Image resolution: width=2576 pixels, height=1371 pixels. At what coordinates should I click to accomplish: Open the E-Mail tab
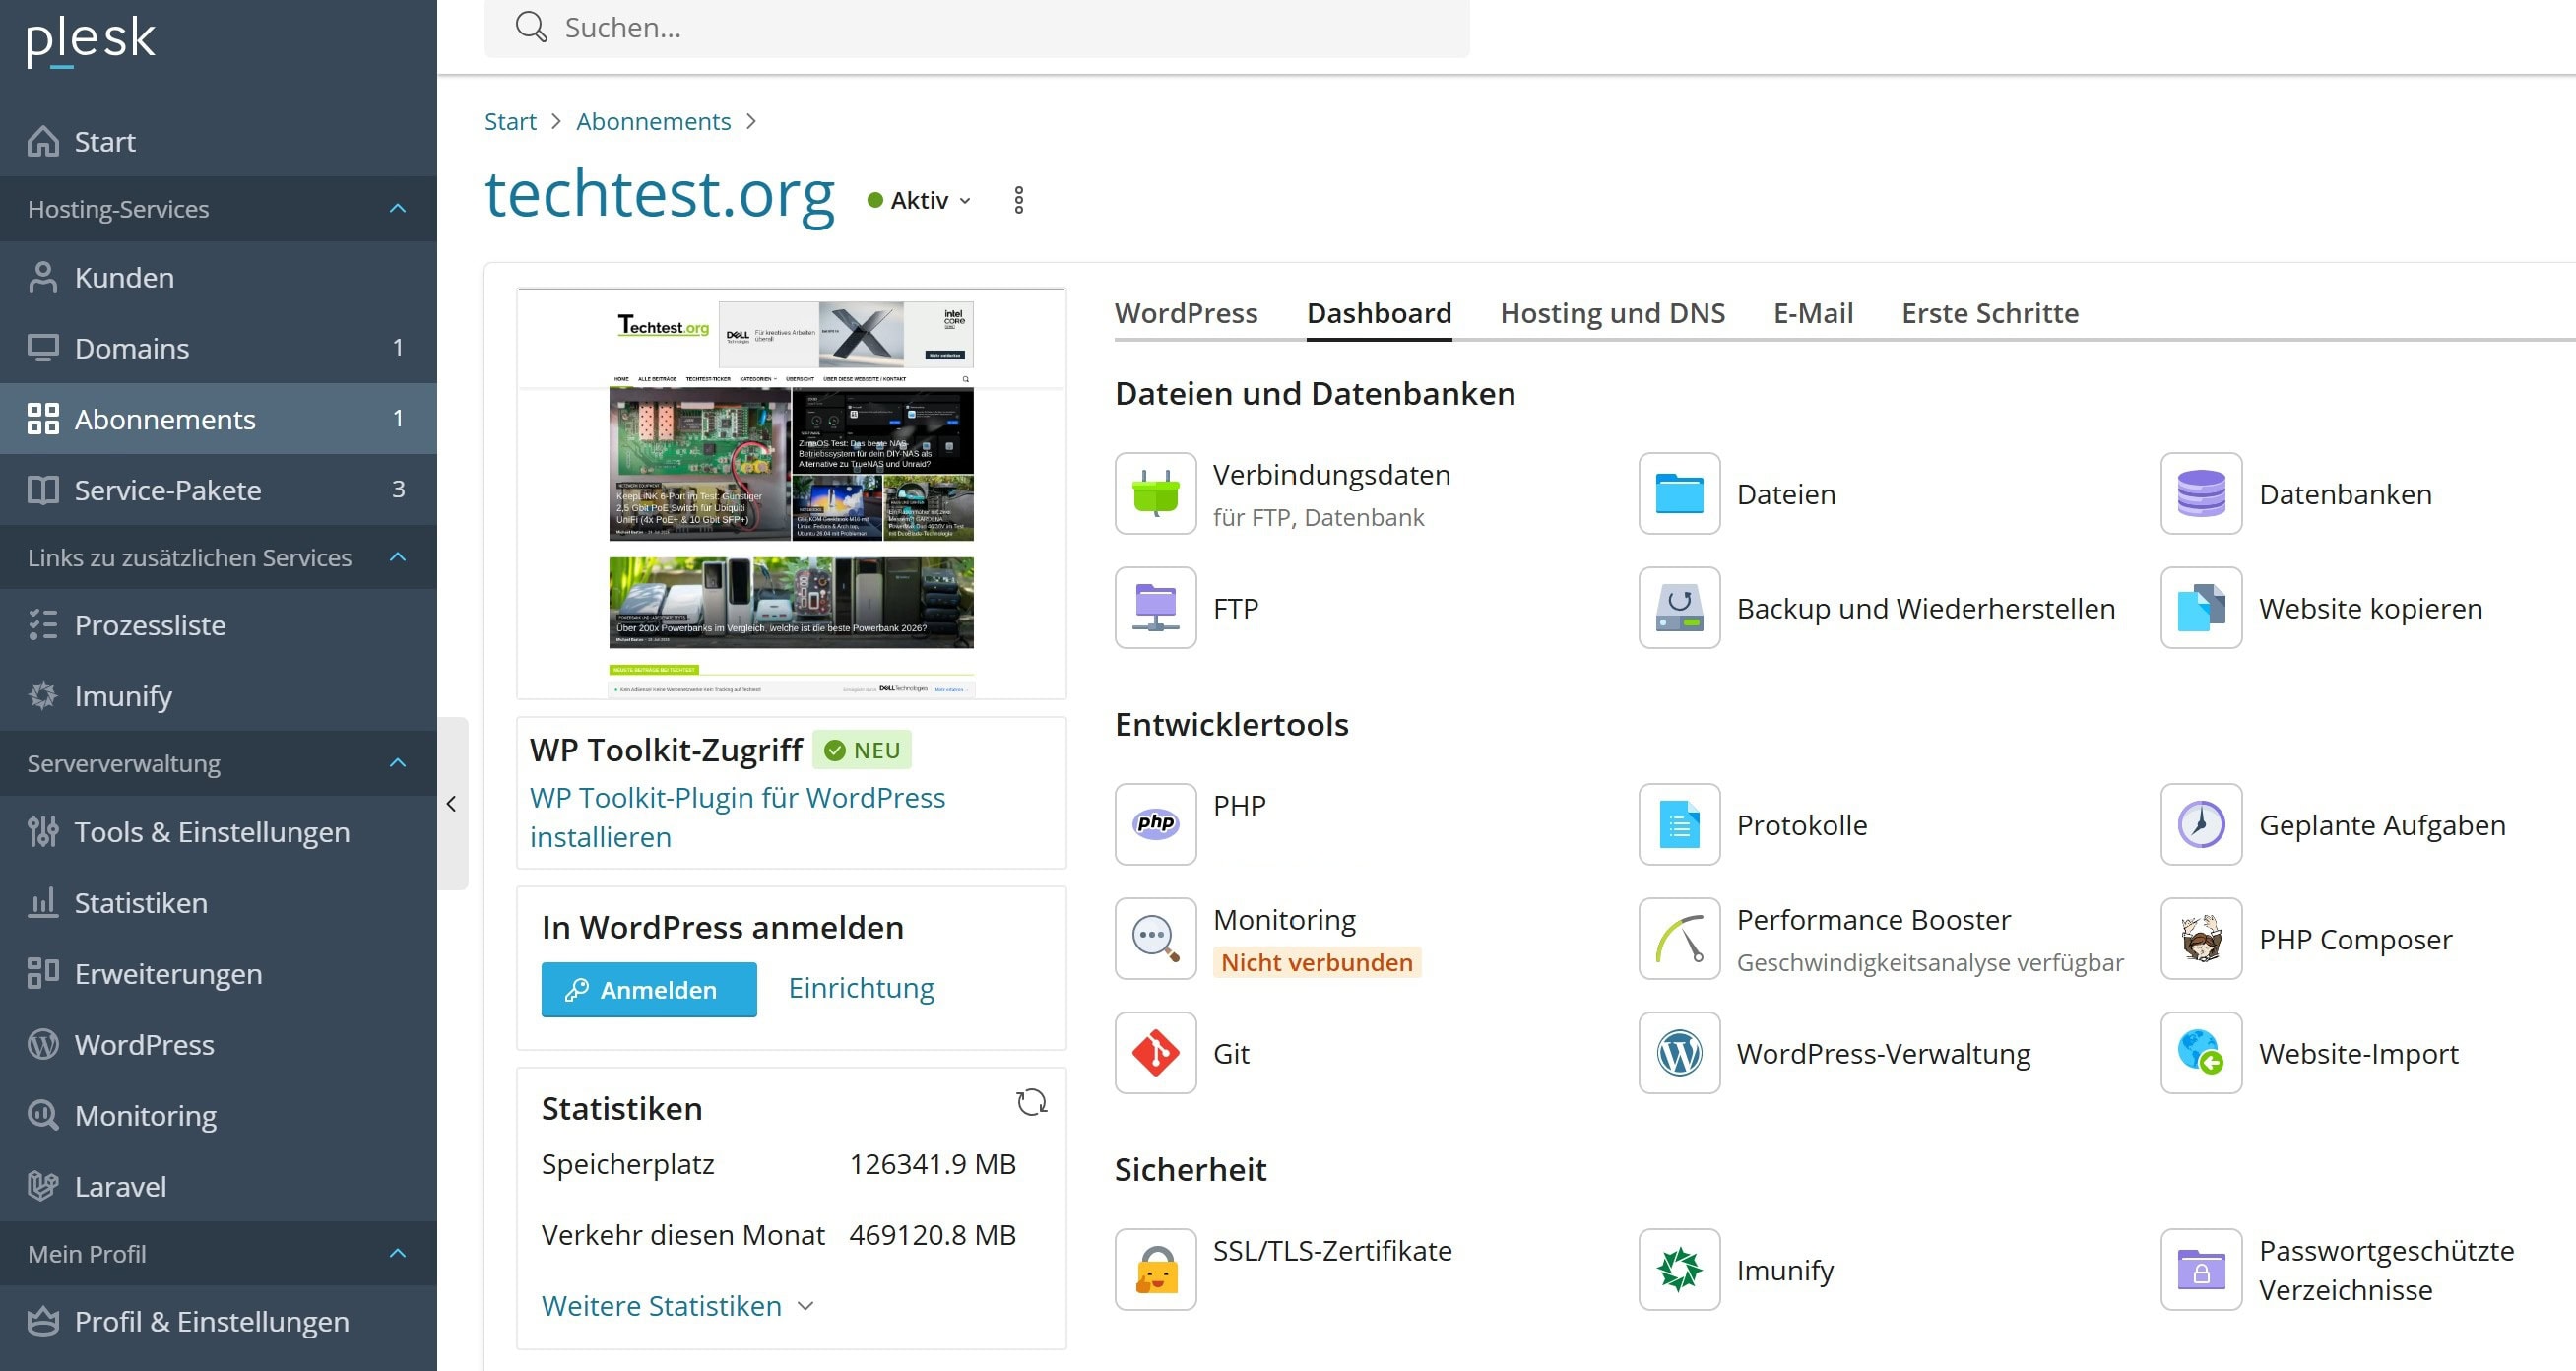tap(1813, 313)
